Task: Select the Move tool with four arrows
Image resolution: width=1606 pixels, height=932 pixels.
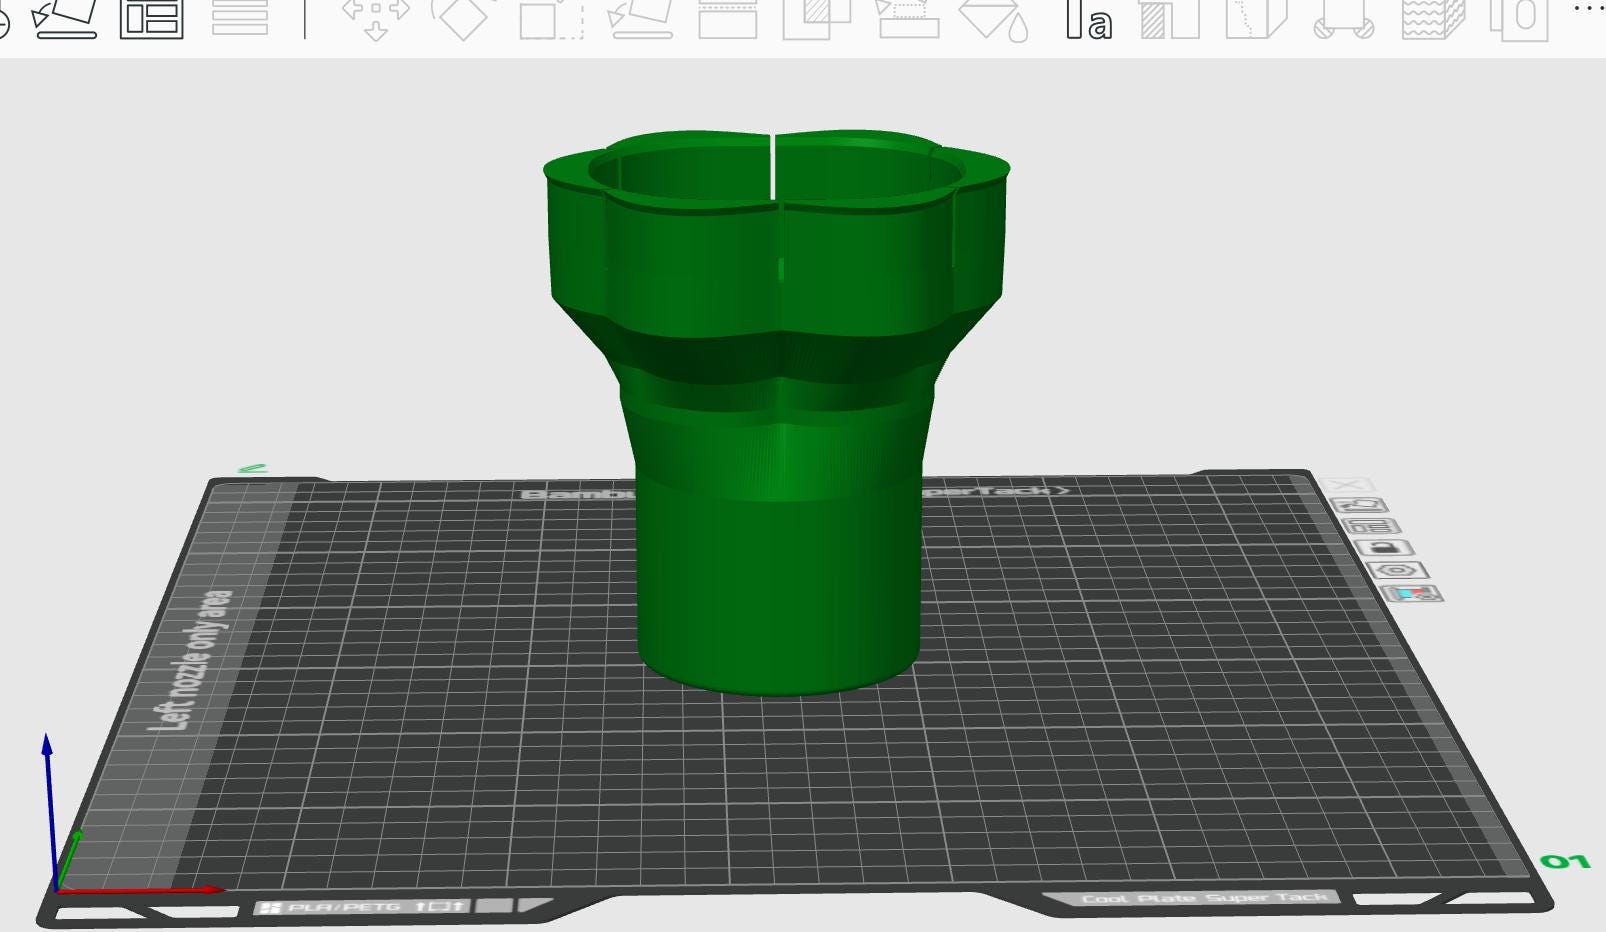Action: [376, 18]
